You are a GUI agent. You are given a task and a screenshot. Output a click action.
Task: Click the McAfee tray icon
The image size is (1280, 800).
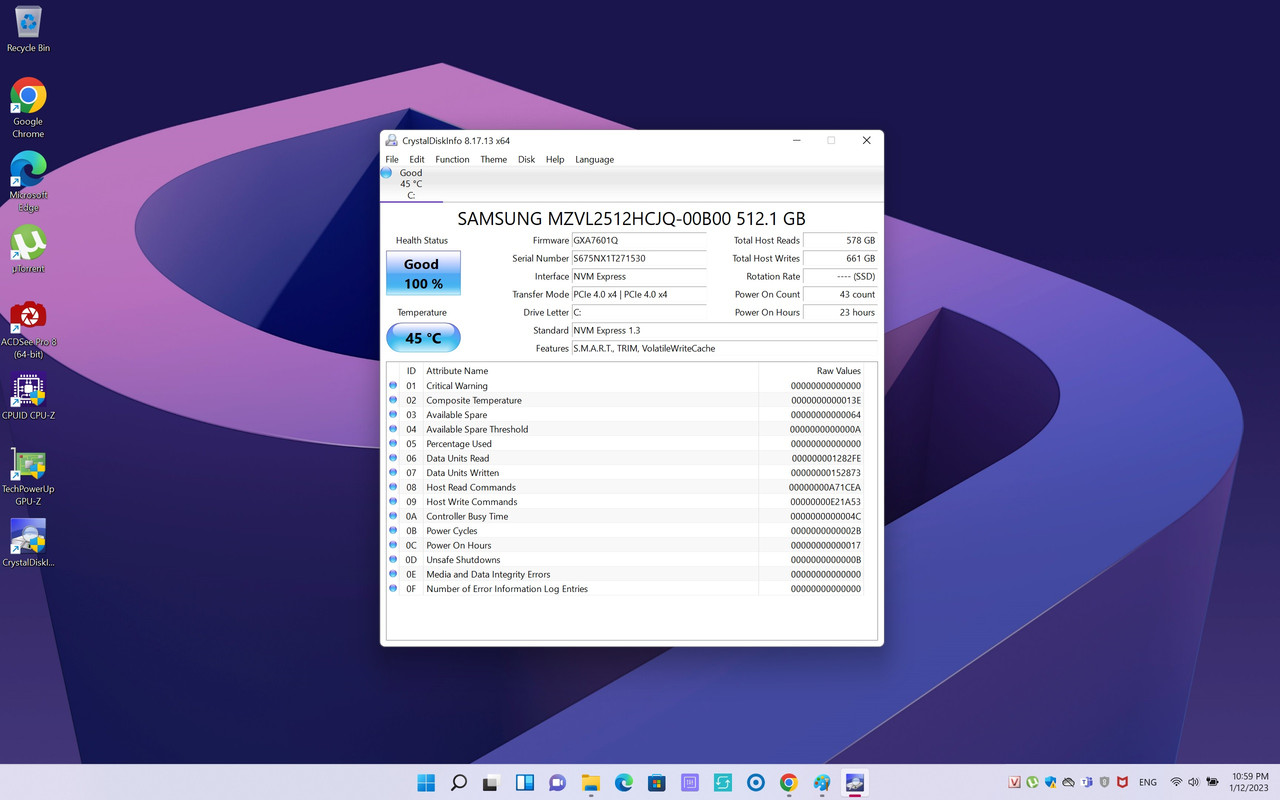(x=1122, y=782)
